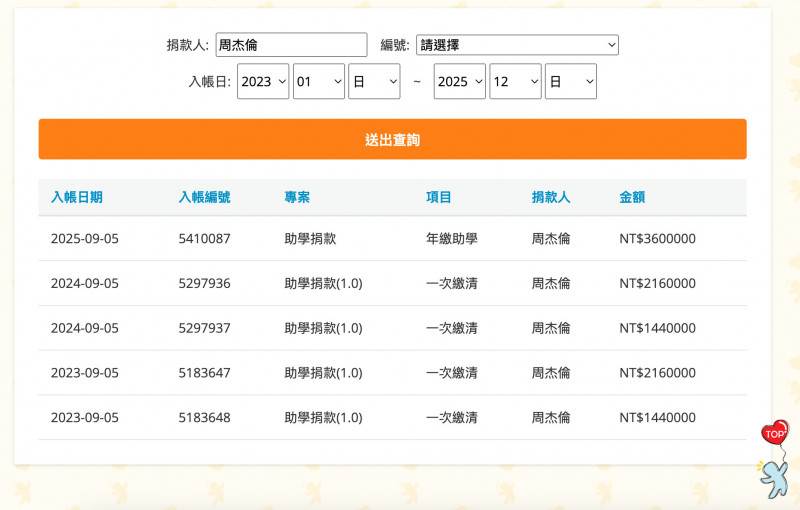Select receipt number 5297936
This screenshot has height=510, width=800.
tap(205, 284)
